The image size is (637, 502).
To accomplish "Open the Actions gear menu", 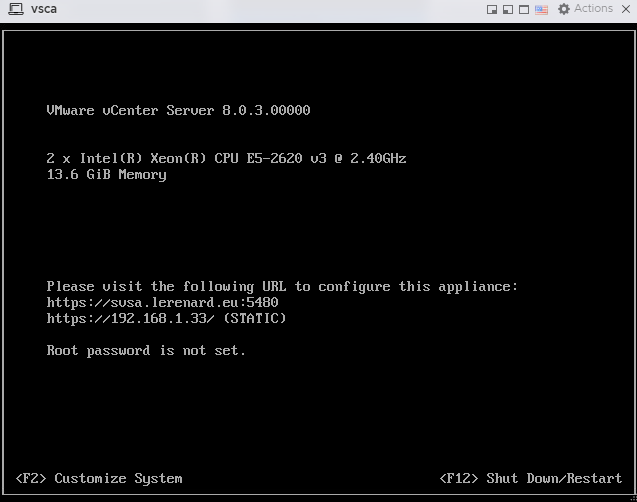I will pyautogui.click(x=585, y=9).
